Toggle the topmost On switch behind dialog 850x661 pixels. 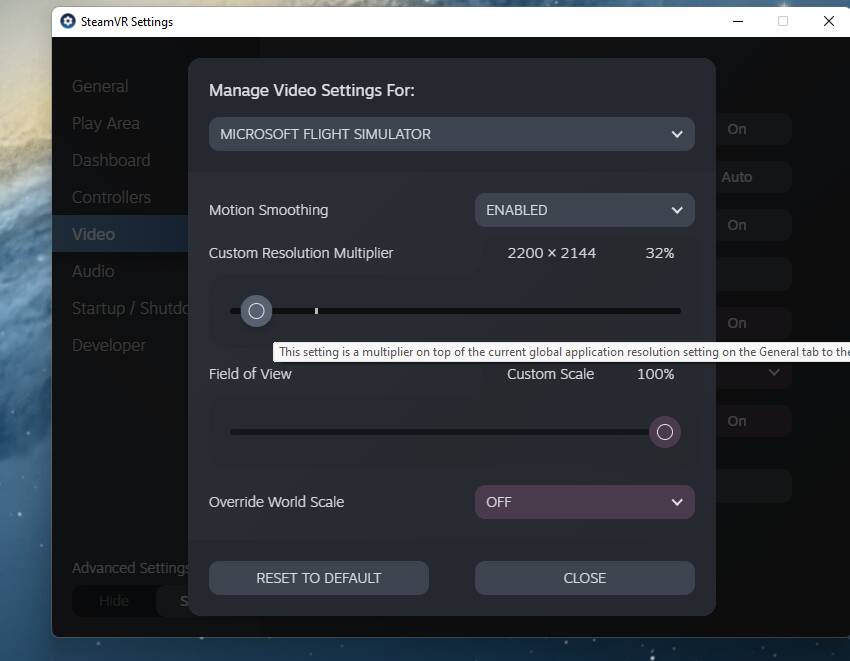754,129
